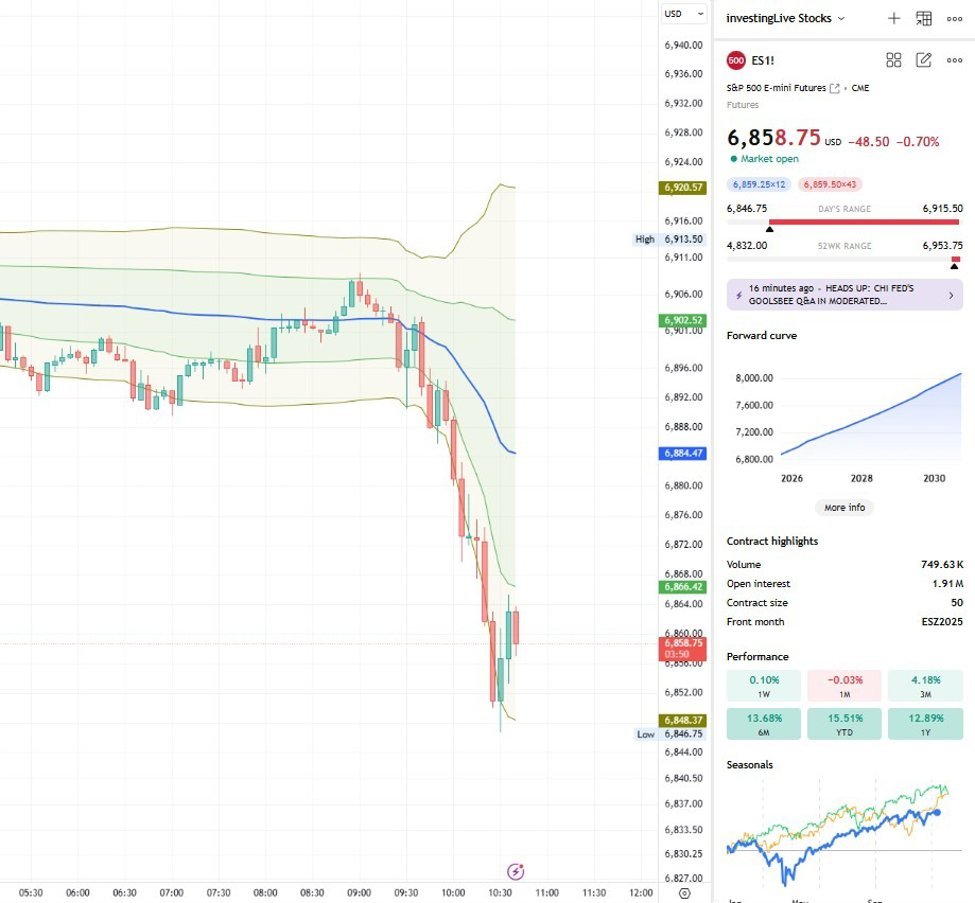Image resolution: width=975 pixels, height=903 pixels.
Task: Toggle the Market open status indicator
Action: coord(765,158)
